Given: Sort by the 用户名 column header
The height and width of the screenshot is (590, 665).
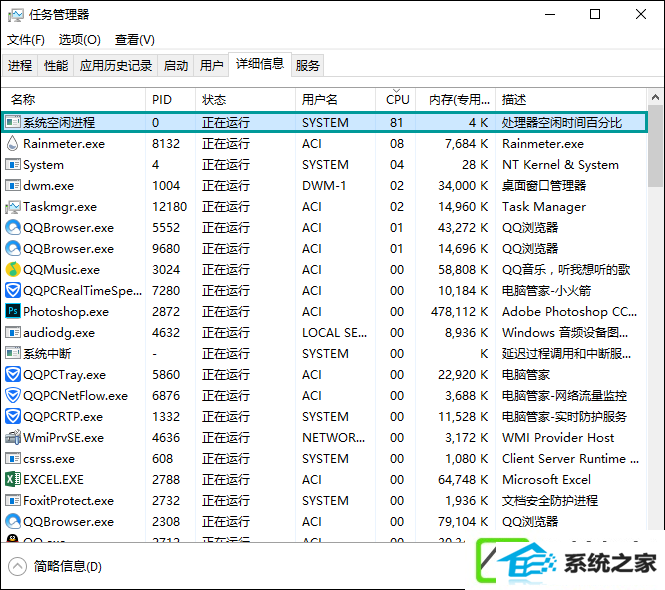Looking at the screenshot, I should click(x=335, y=100).
